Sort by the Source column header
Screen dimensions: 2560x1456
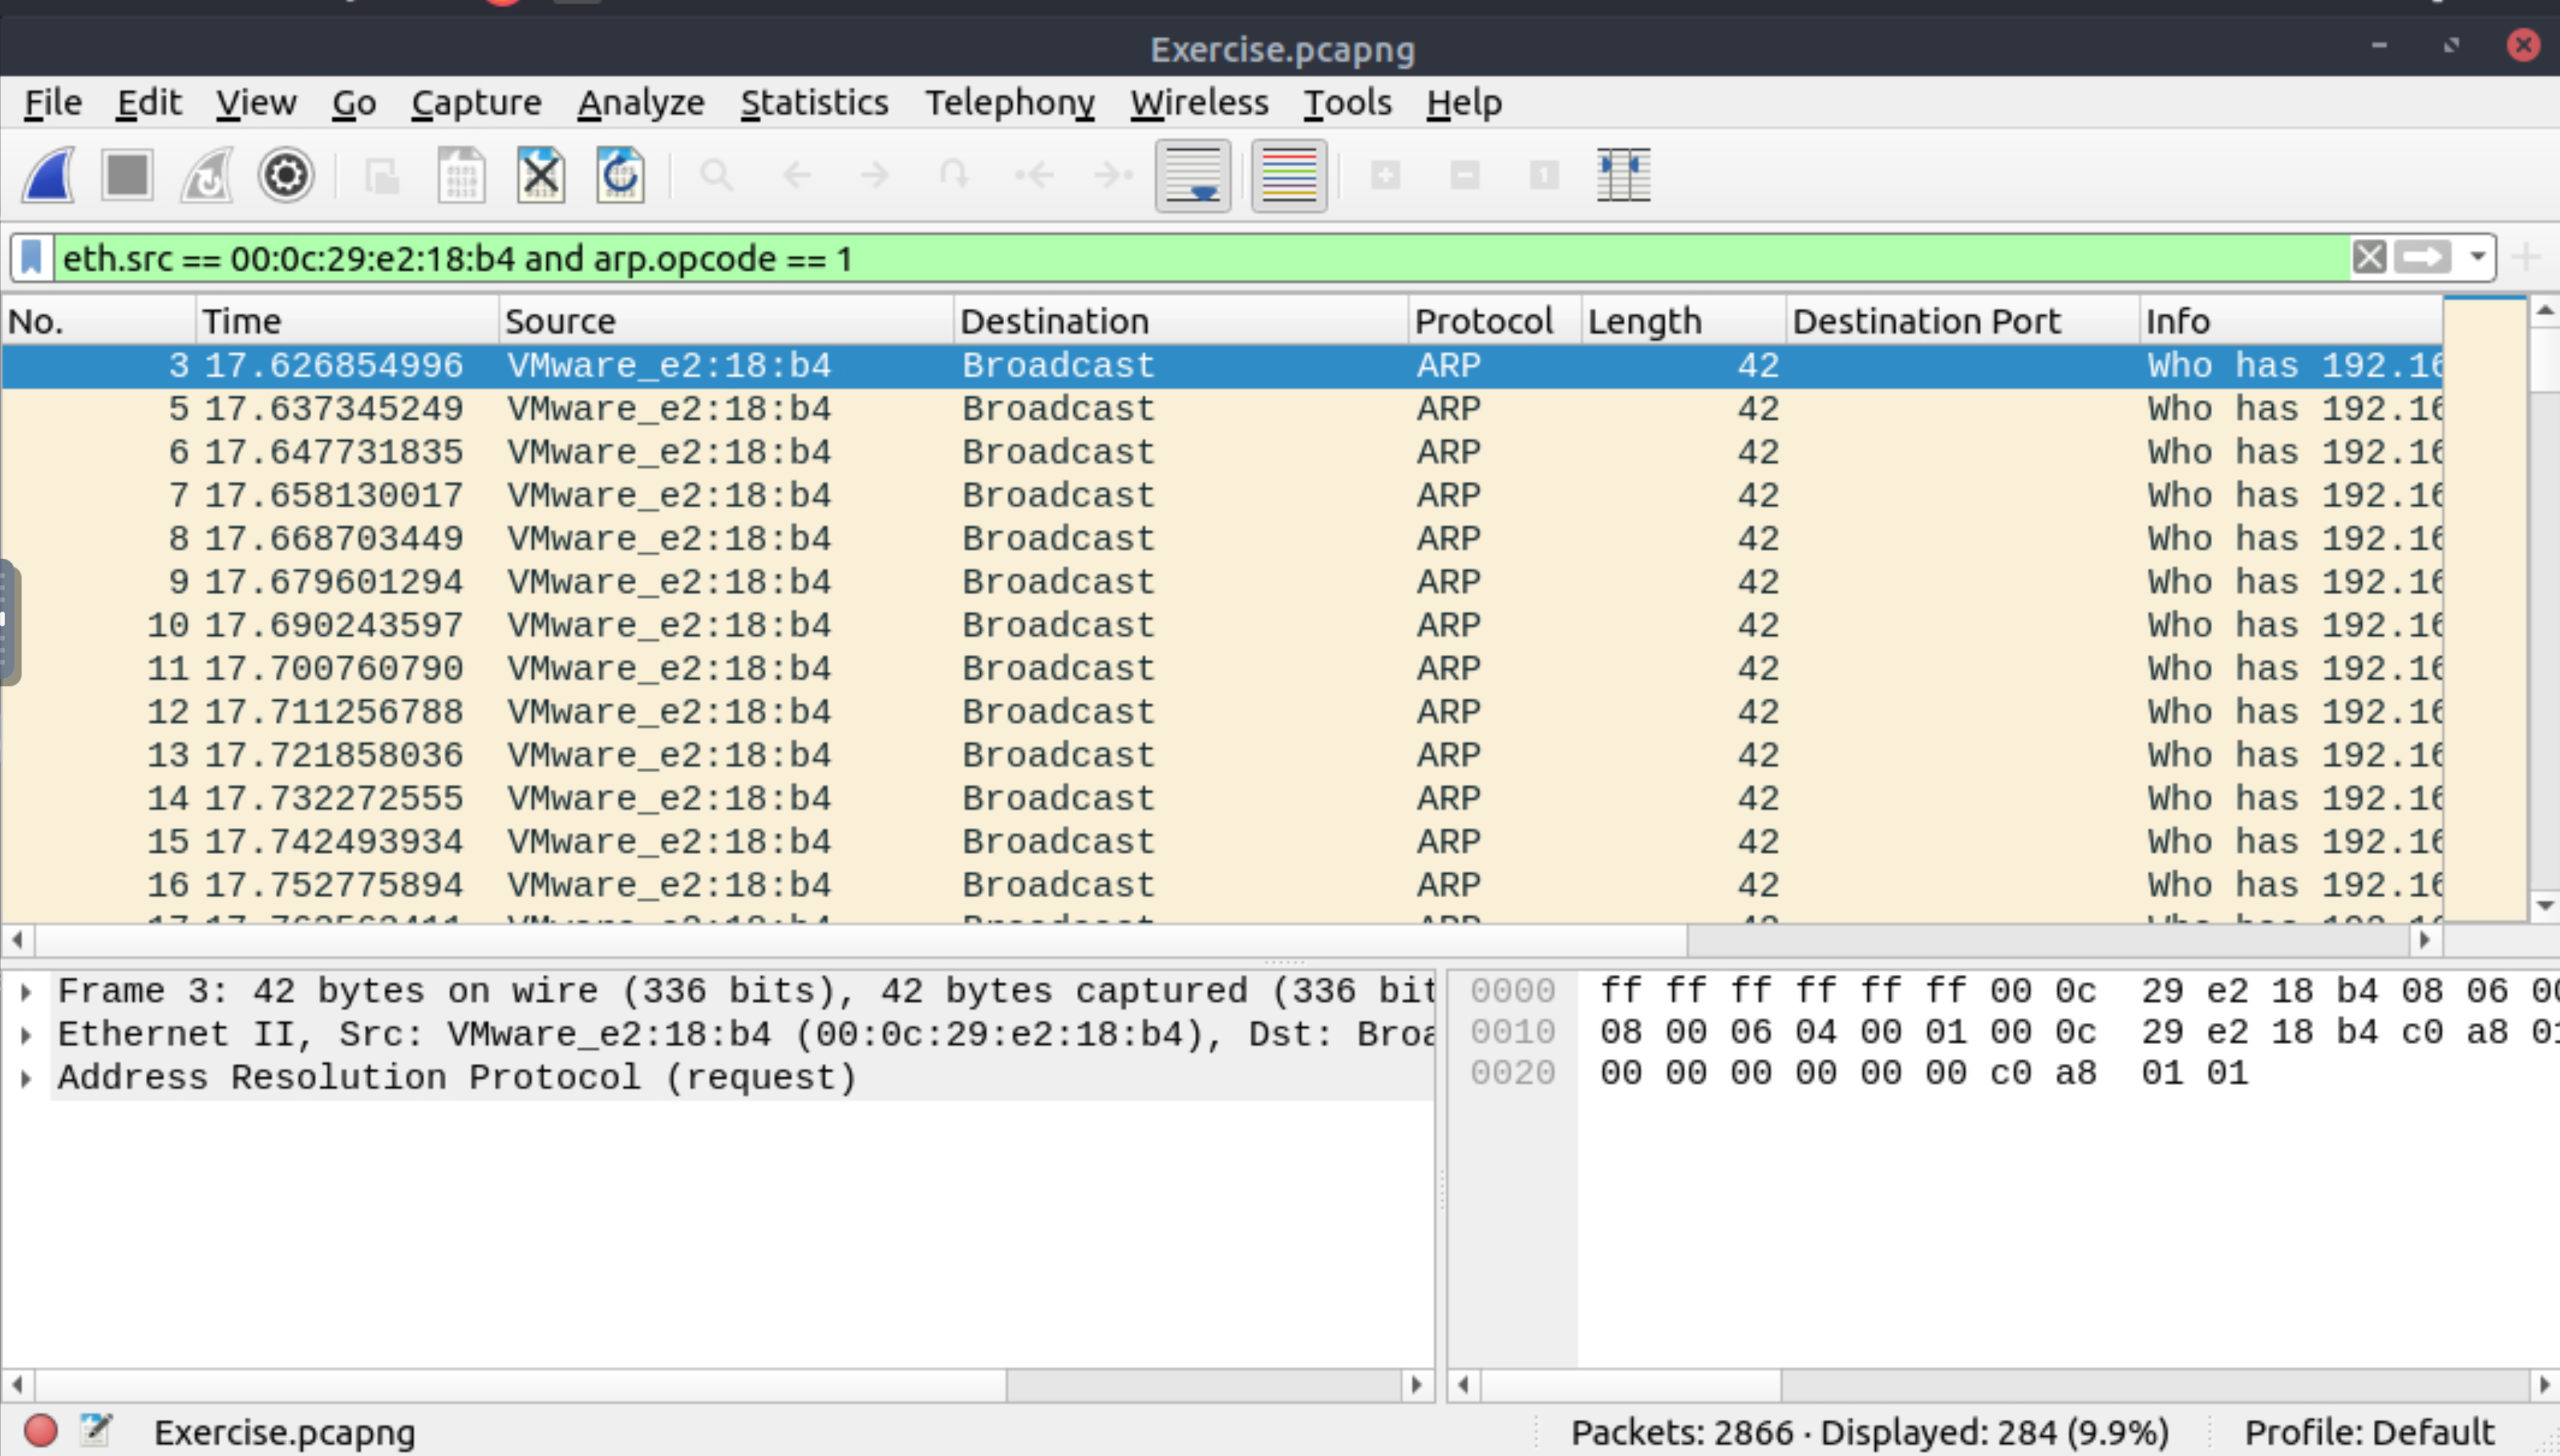point(726,321)
